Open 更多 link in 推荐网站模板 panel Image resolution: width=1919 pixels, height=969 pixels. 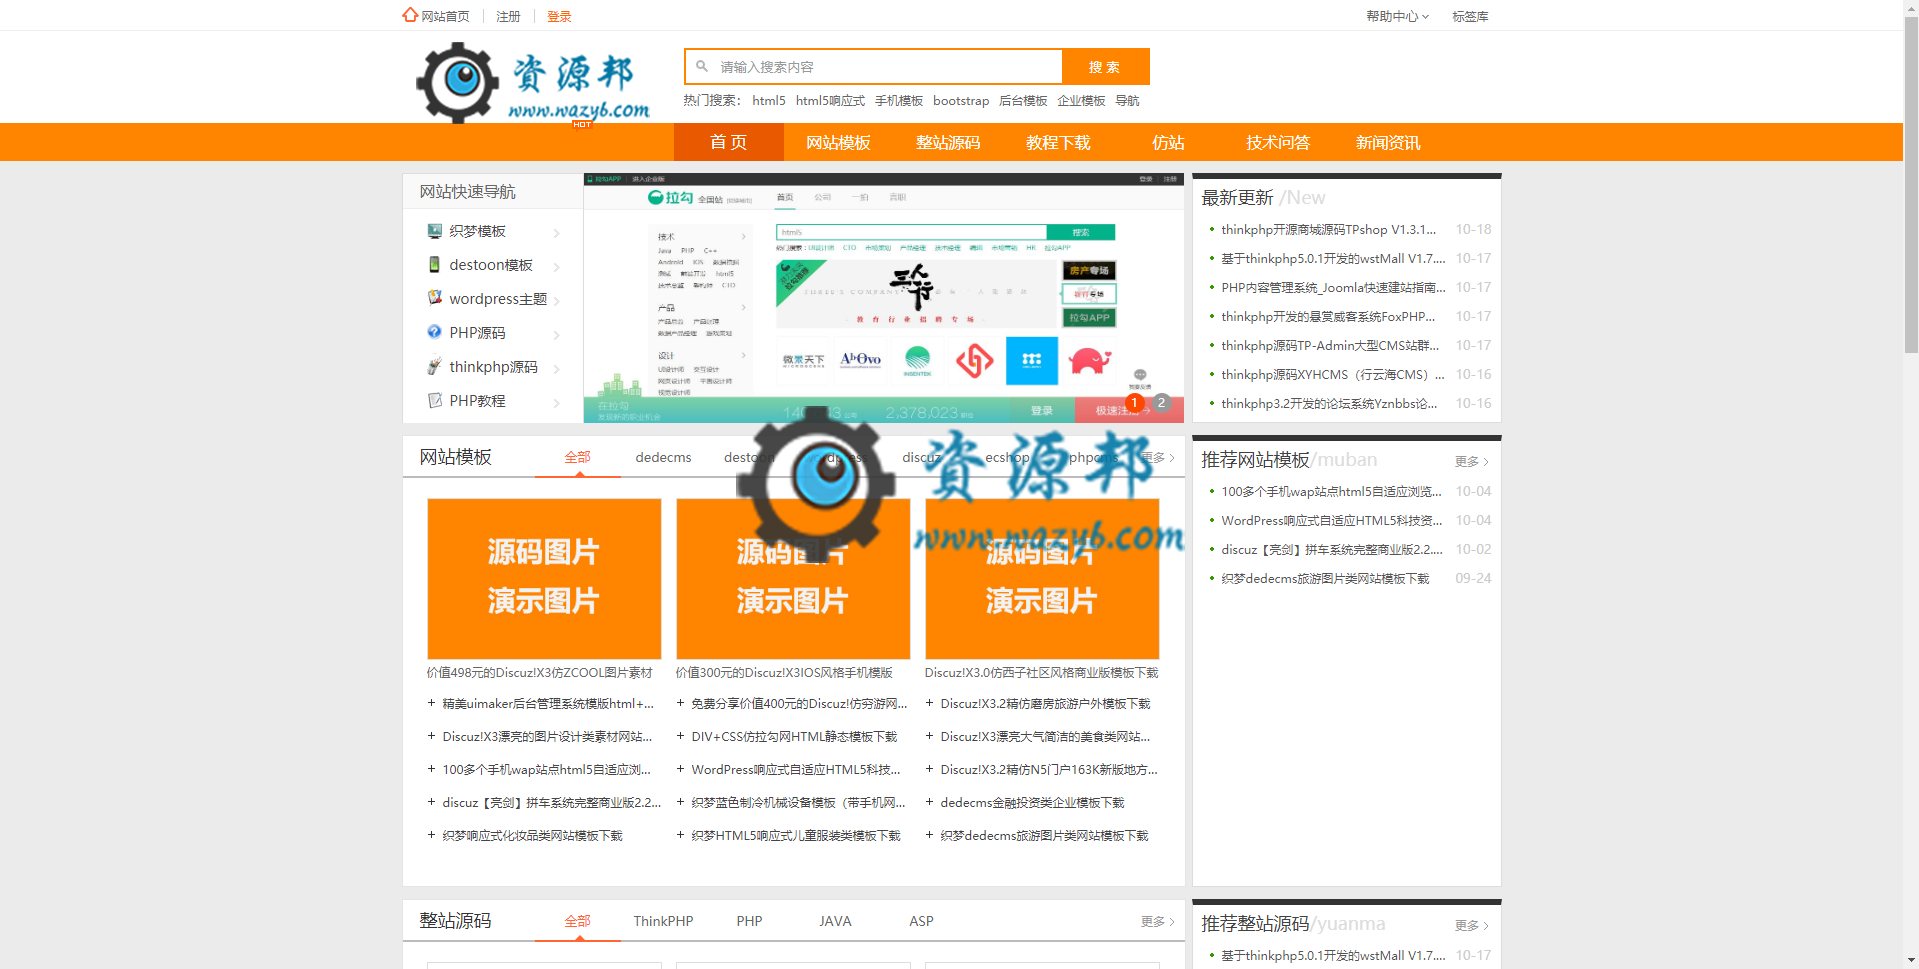pyautogui.click(x=1472, y=461)
